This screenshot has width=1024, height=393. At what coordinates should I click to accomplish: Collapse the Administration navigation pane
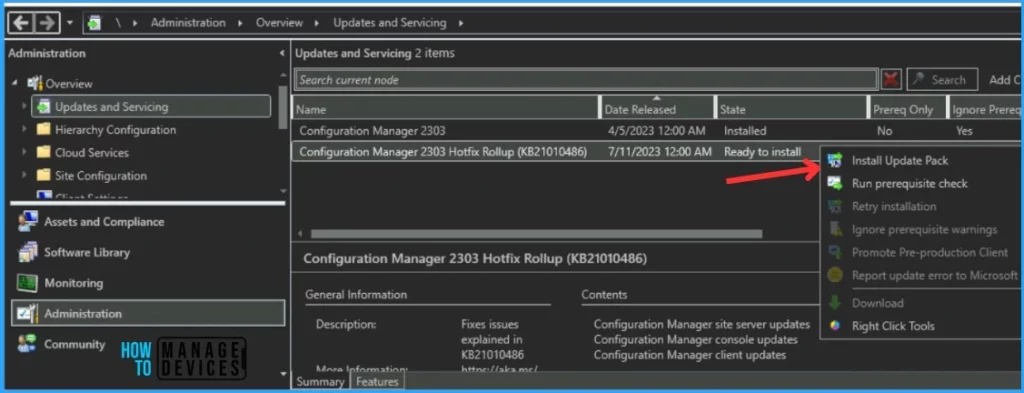pyautogui.click(x=281, y=54)
